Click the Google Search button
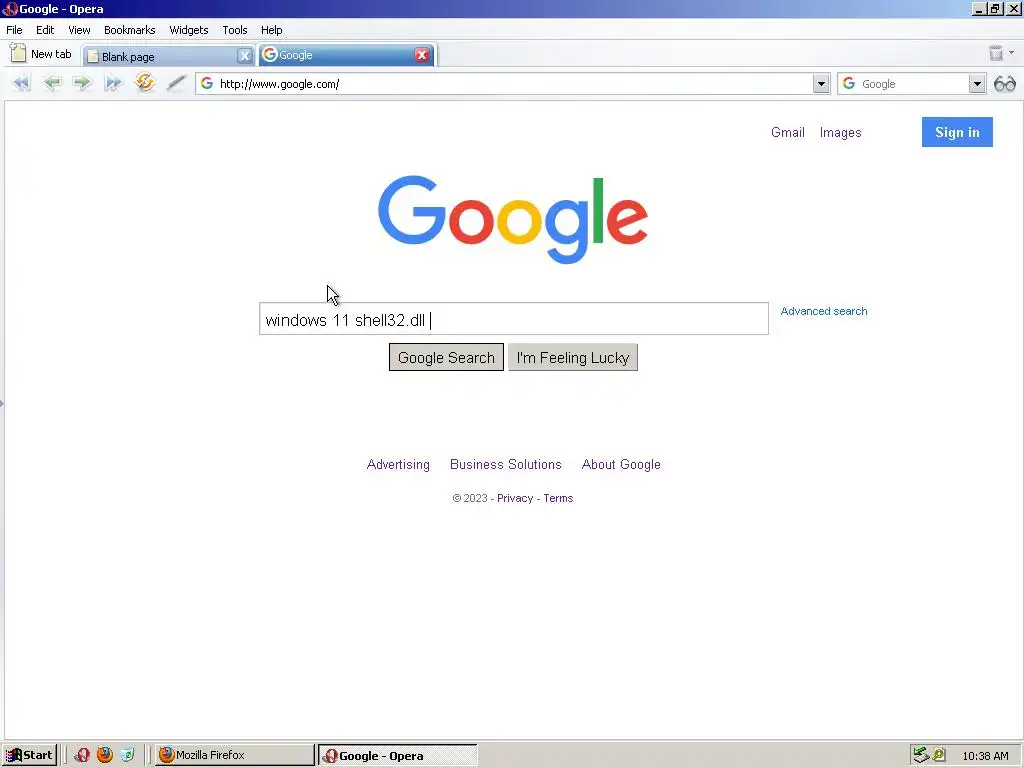Image resolution: width=1024 pixels, height=768 pixels. (446, 357)
